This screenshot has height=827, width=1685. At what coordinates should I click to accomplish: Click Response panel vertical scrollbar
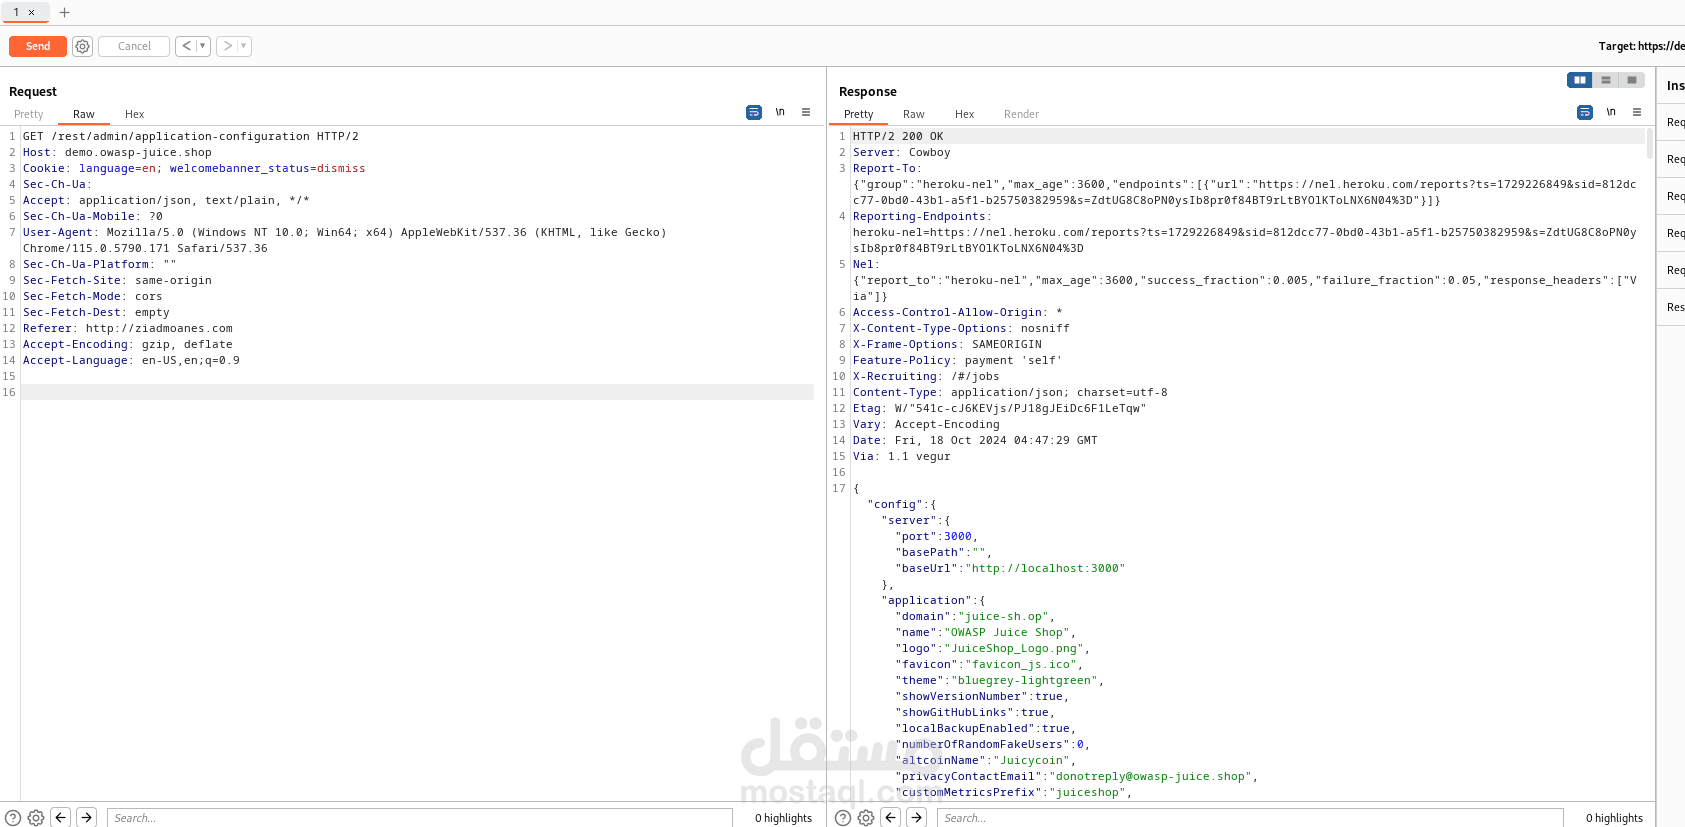pos(1650,144)
